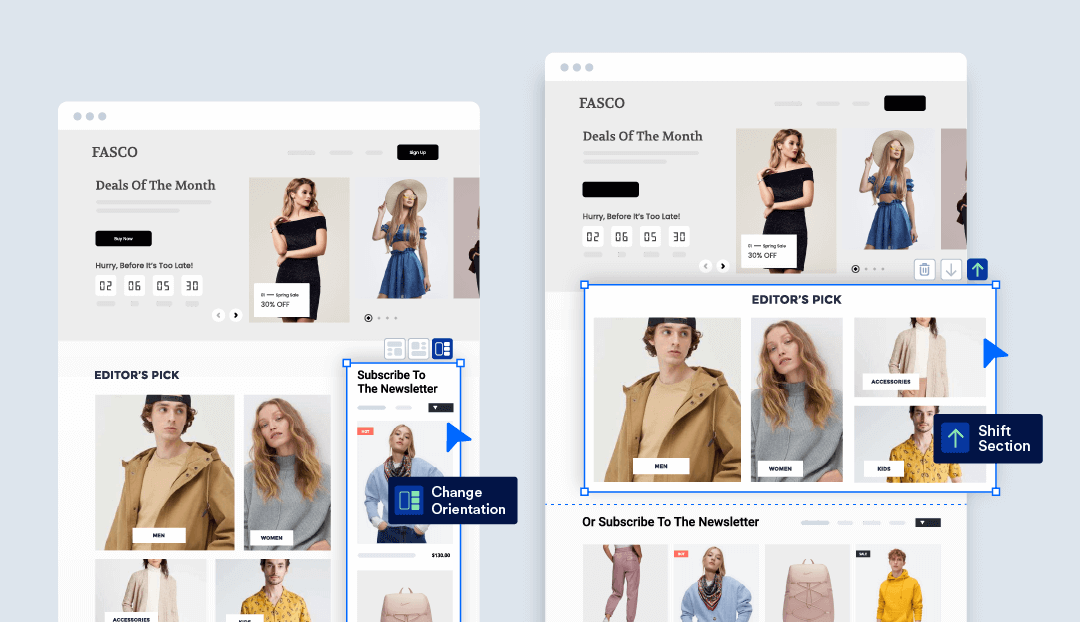Click the Sign Up button
The width and height of the screenshot is (1080, 622).
point(417,152)
